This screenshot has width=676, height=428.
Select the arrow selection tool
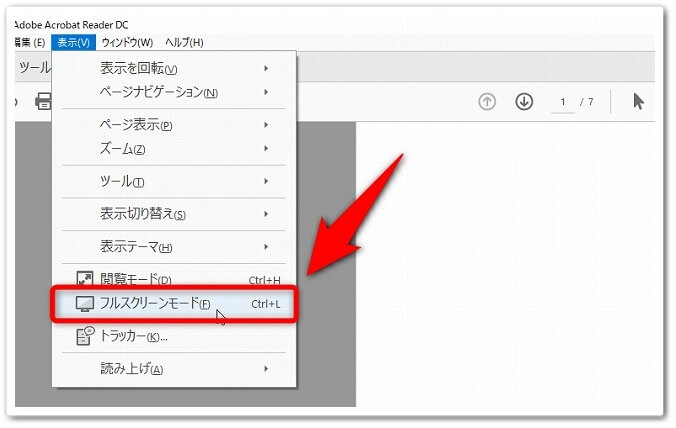pyautogui.click(x=638, y=102)
